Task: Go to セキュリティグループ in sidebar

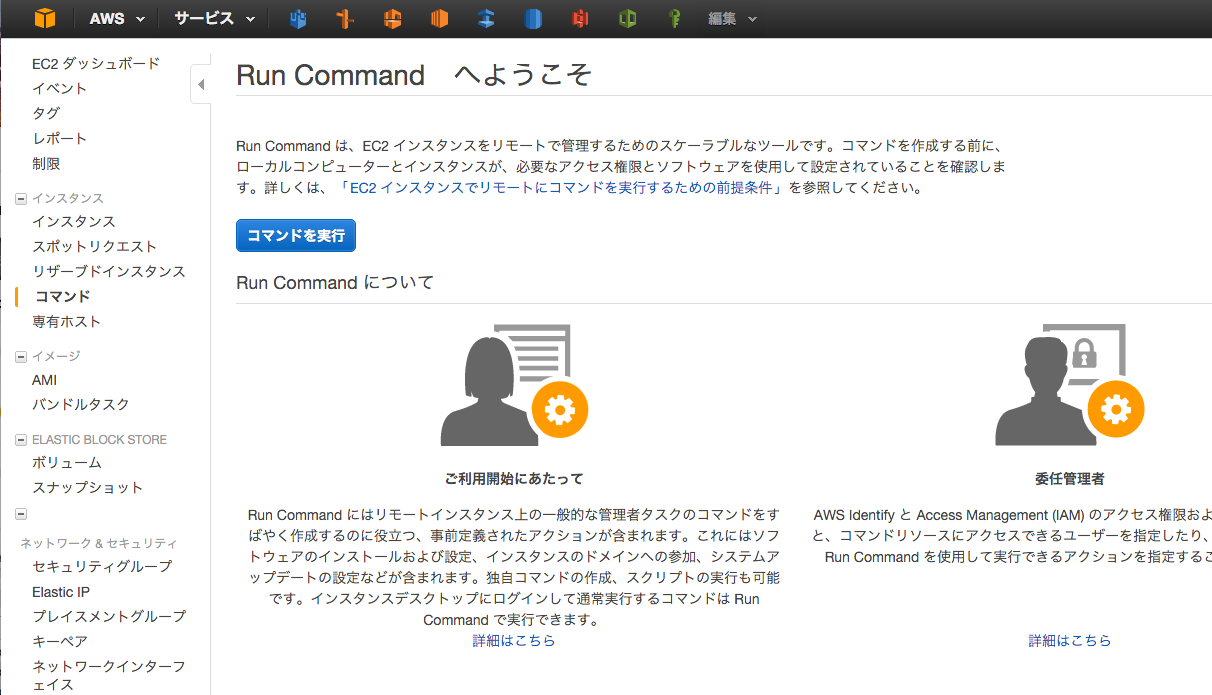Action: point(102,566)
